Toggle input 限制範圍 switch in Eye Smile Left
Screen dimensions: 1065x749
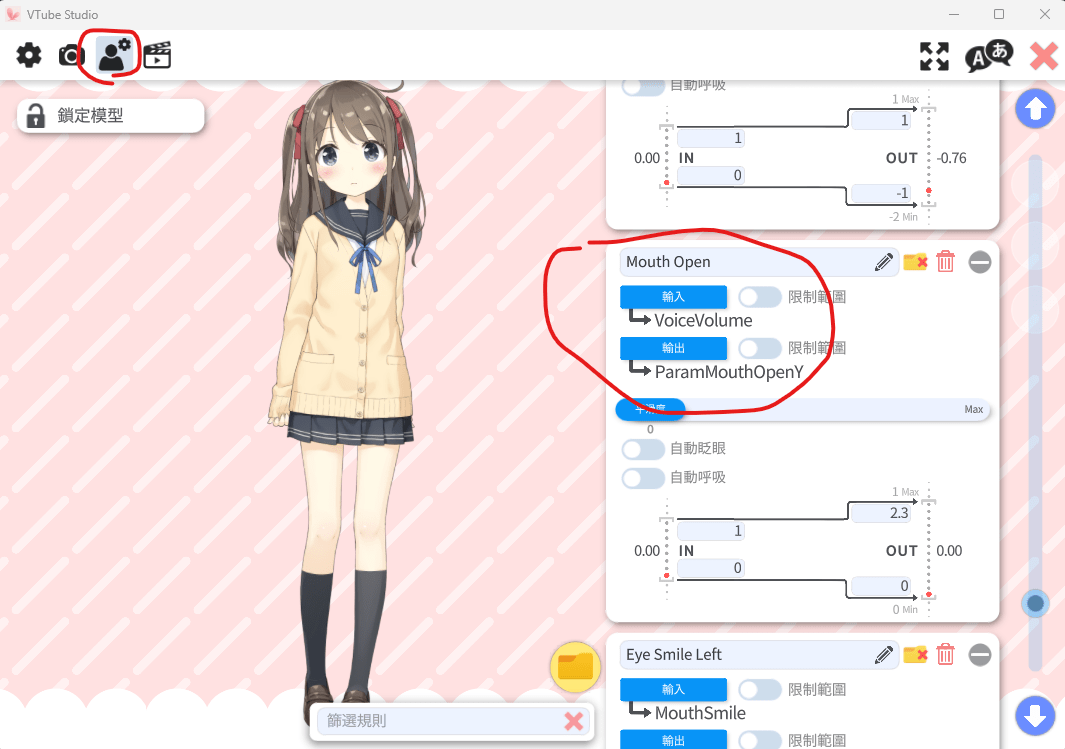coord(759,689)
